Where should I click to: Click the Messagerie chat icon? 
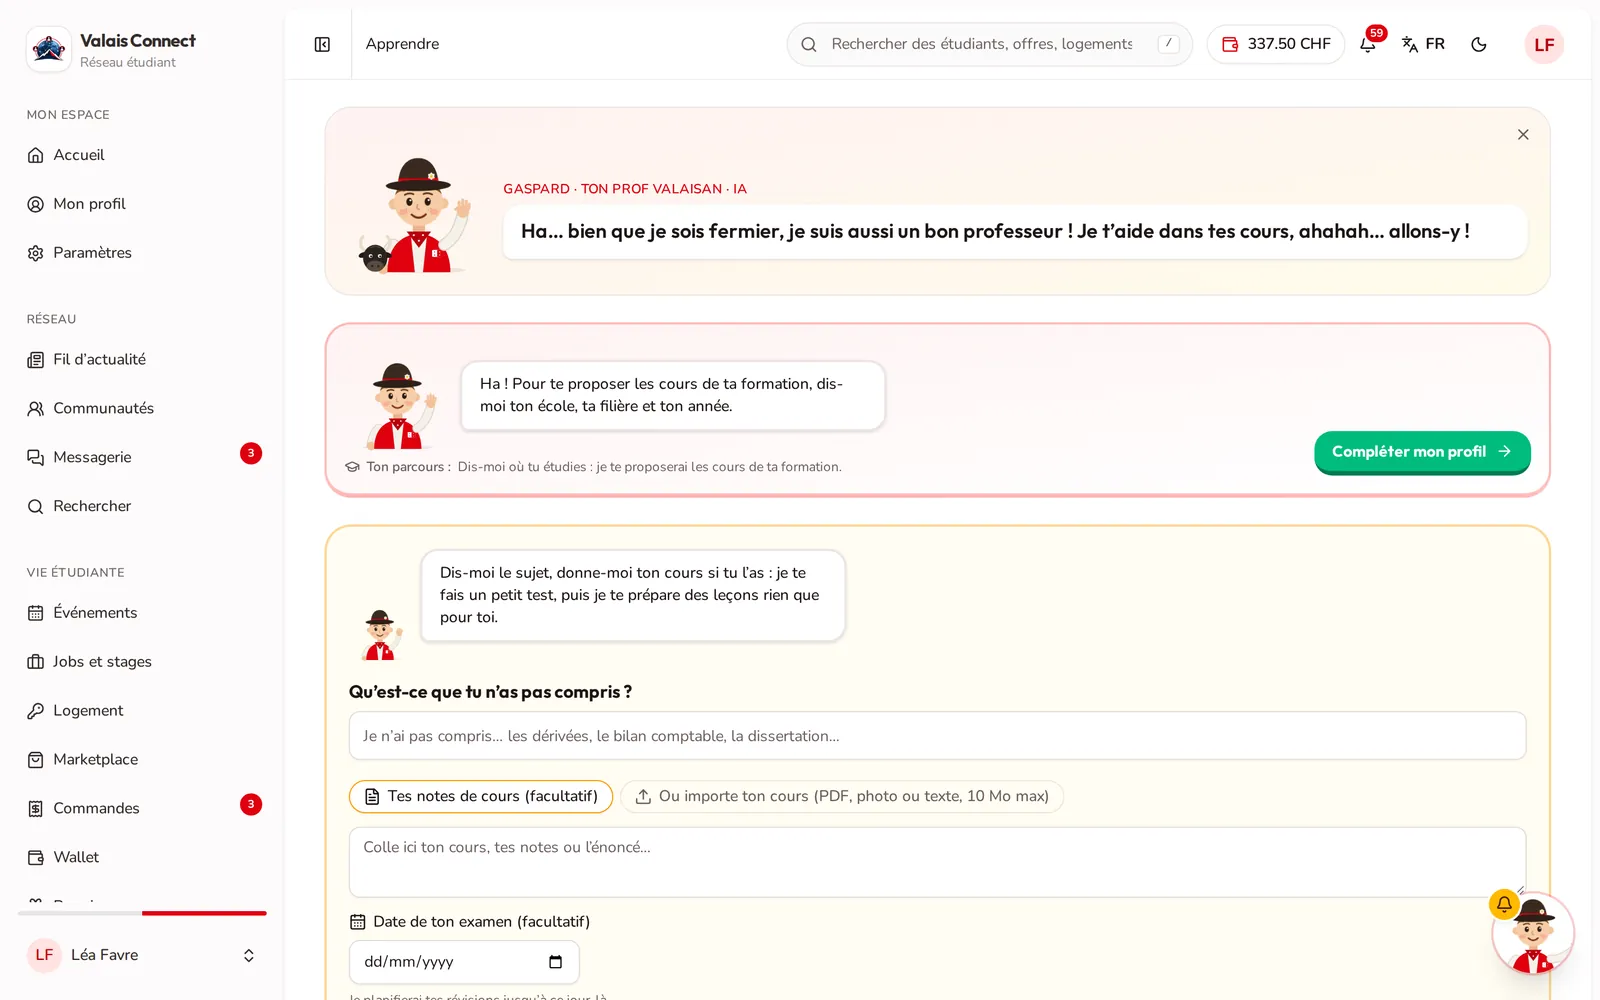point(35,457)
